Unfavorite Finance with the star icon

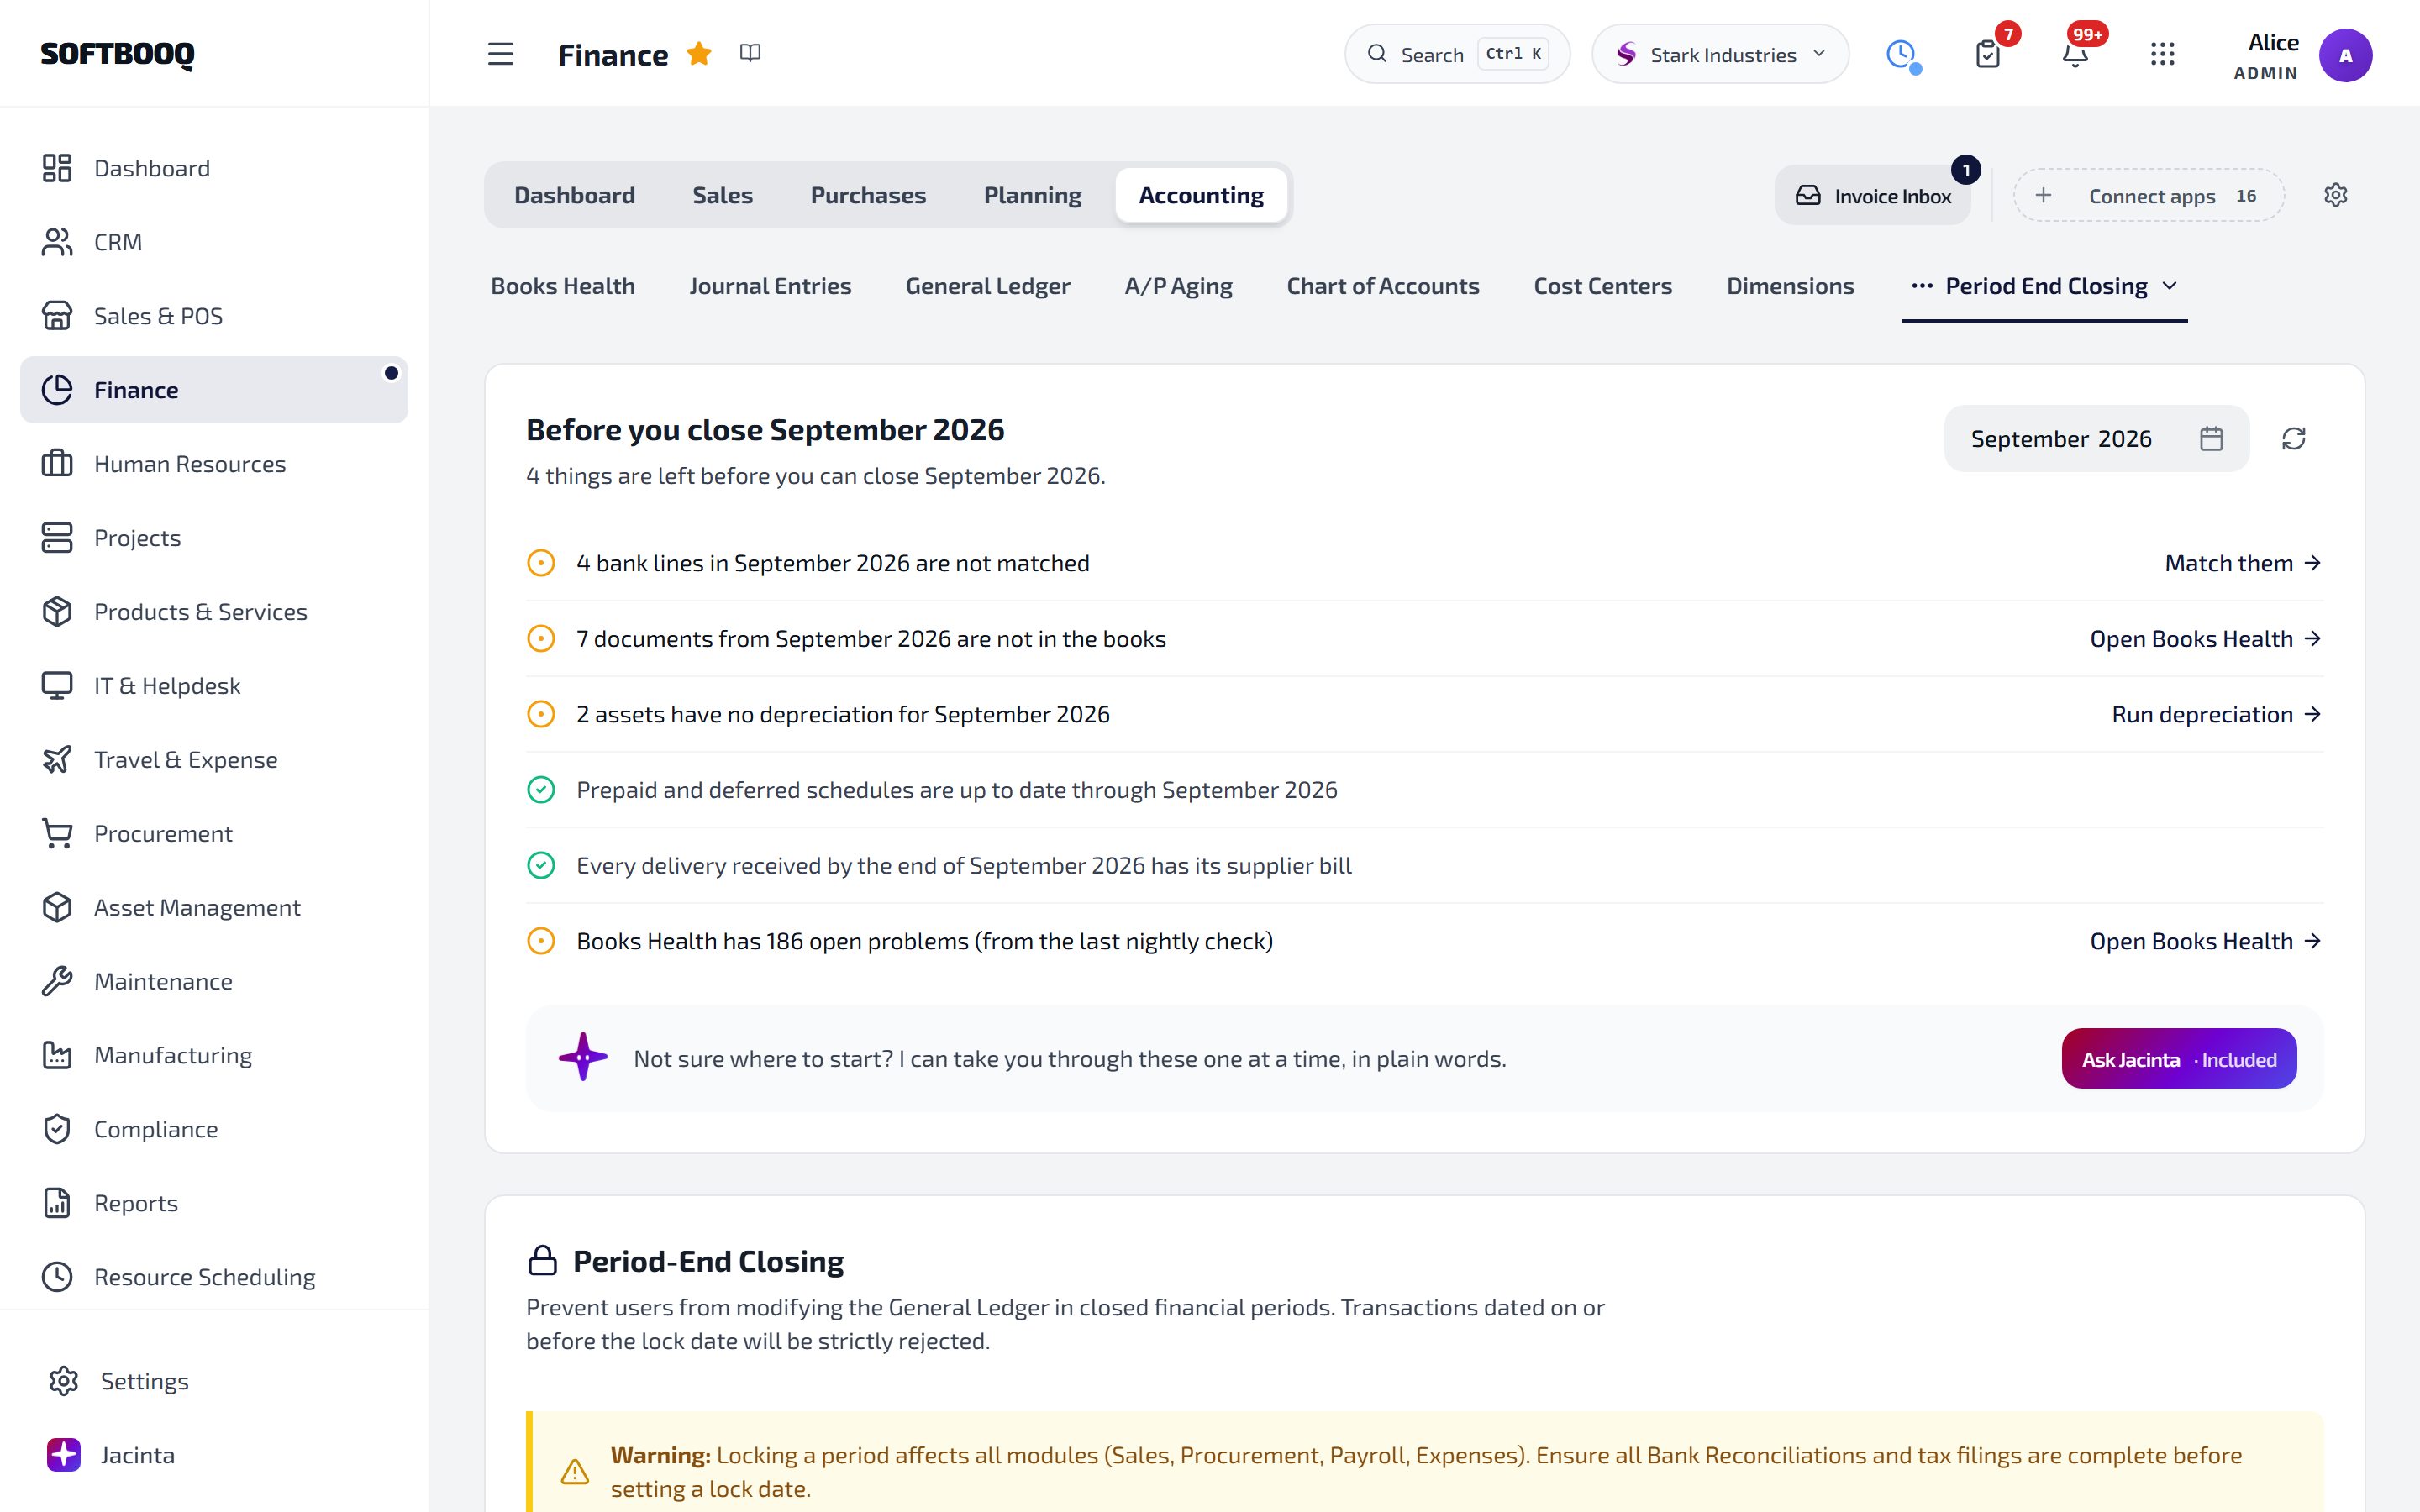pyautogui.click(x=699, y=54)
